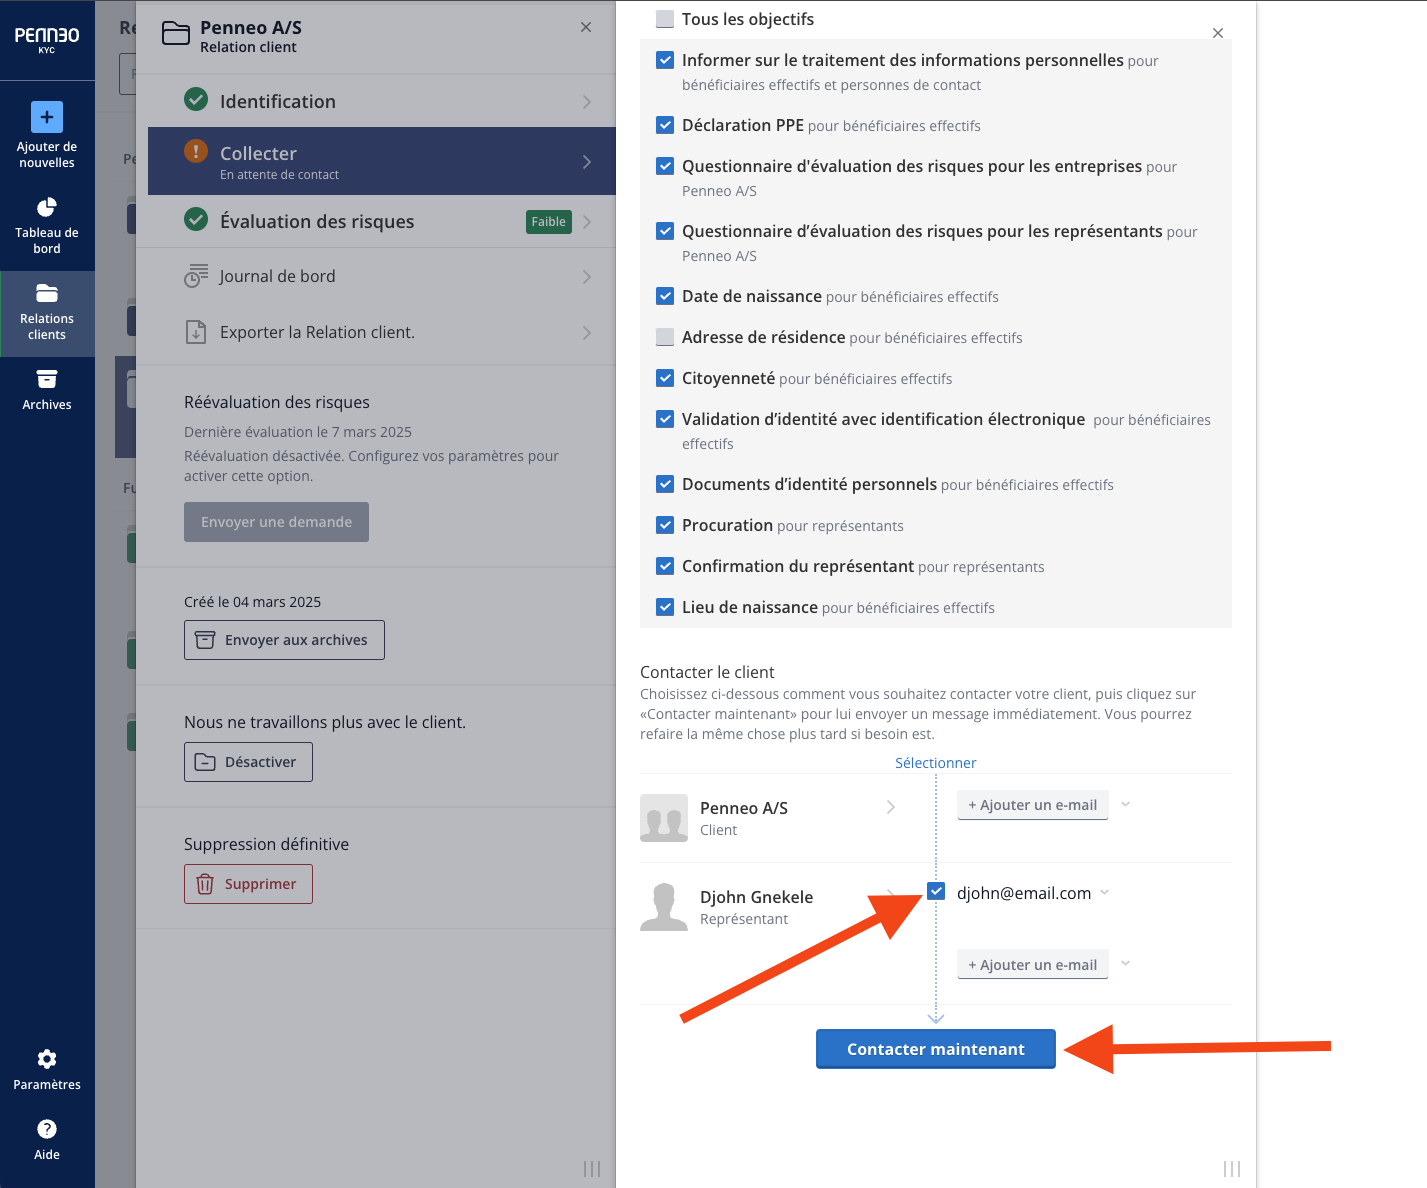Click the export document icon
Viewport: 1427px width, 1188px height.
click(196, 332)
